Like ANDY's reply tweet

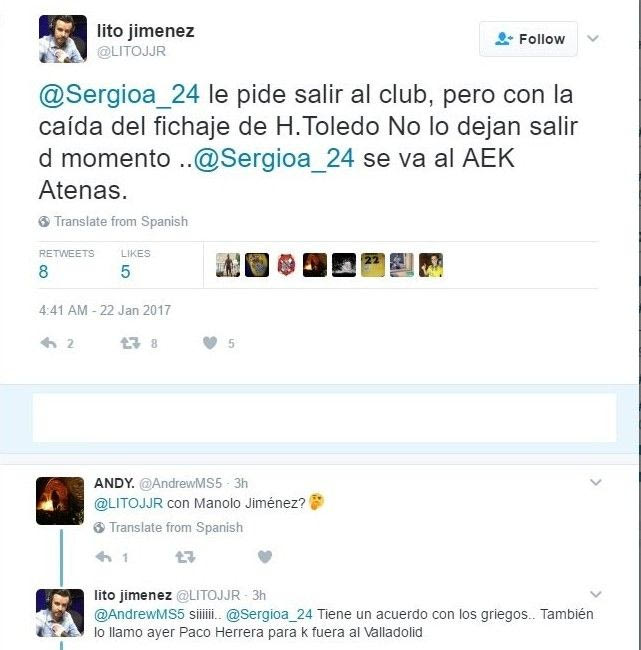click(265, 556)
